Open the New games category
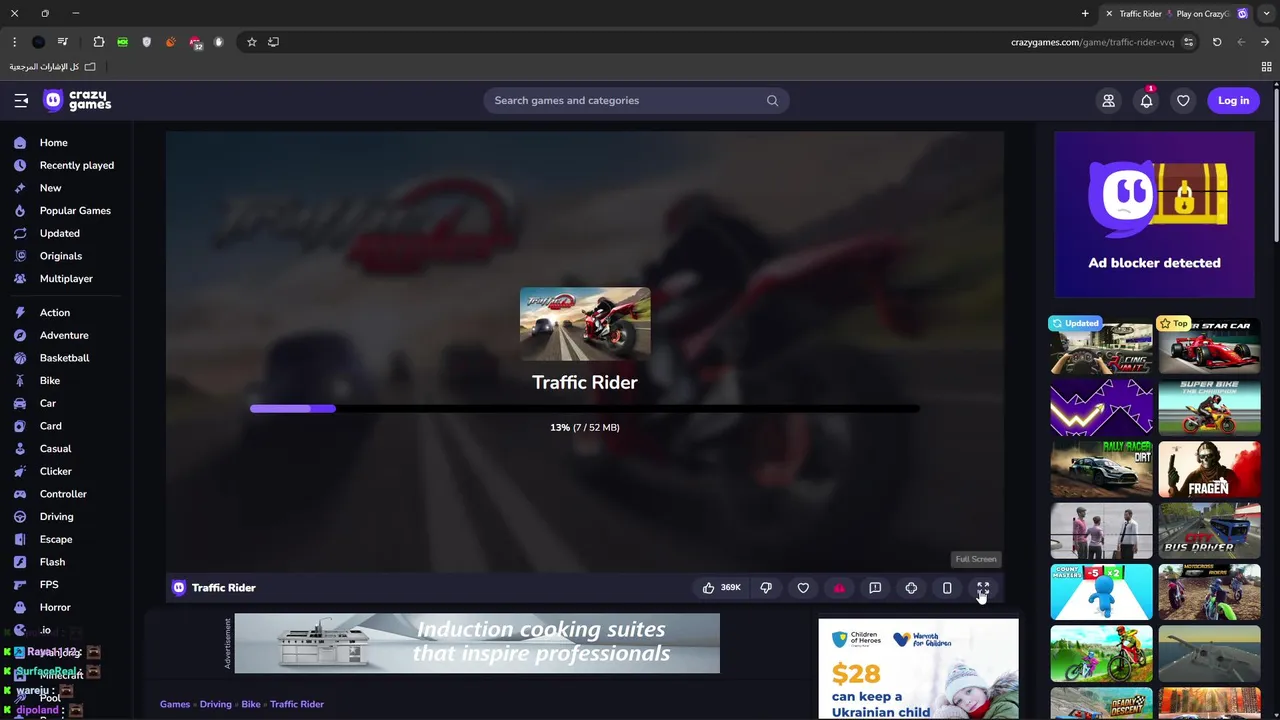1280x720 pixels. click(50, 188)
